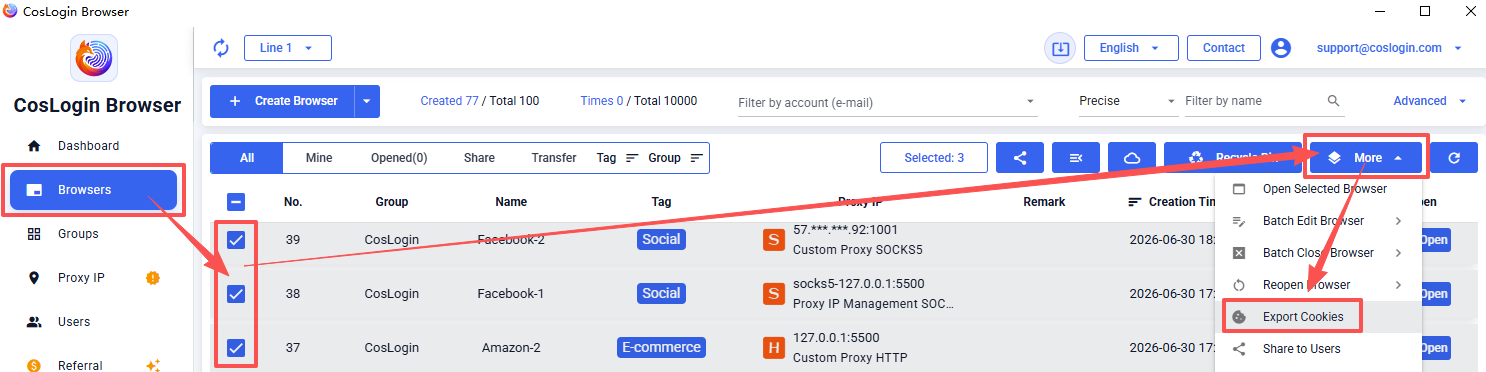Open the Browsers sidebar section
The height and width of the screenshot is (372, 1486).
point(93,190)
